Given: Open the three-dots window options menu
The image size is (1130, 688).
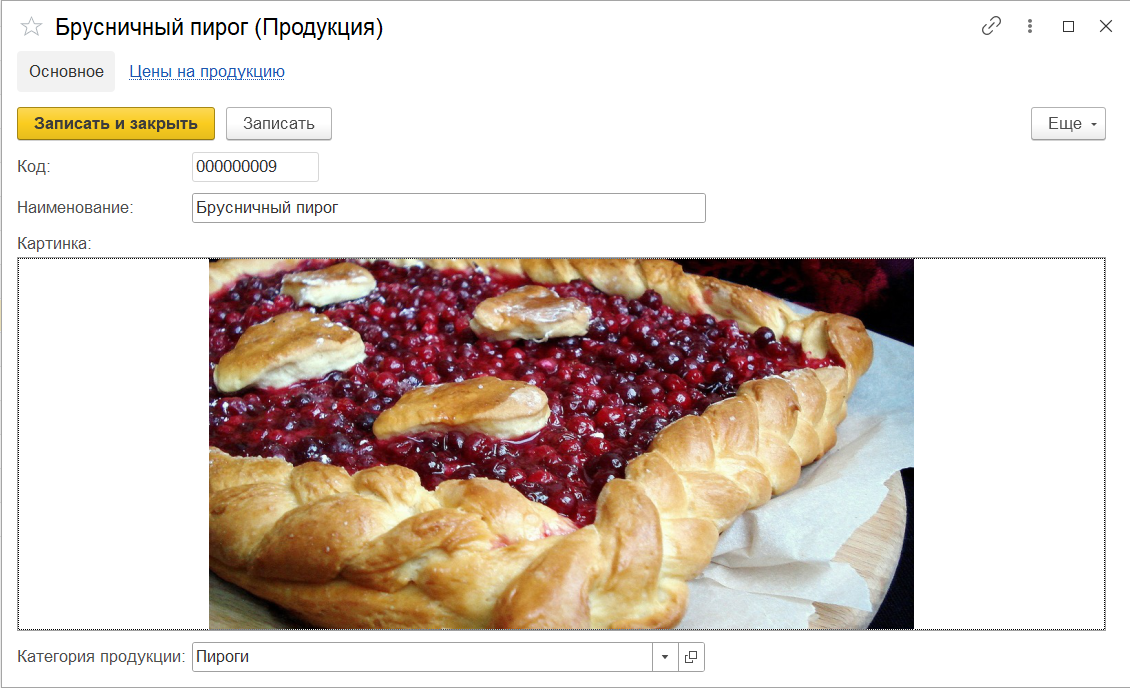Looking at the screenshot, I should [x=1030, y=27].
